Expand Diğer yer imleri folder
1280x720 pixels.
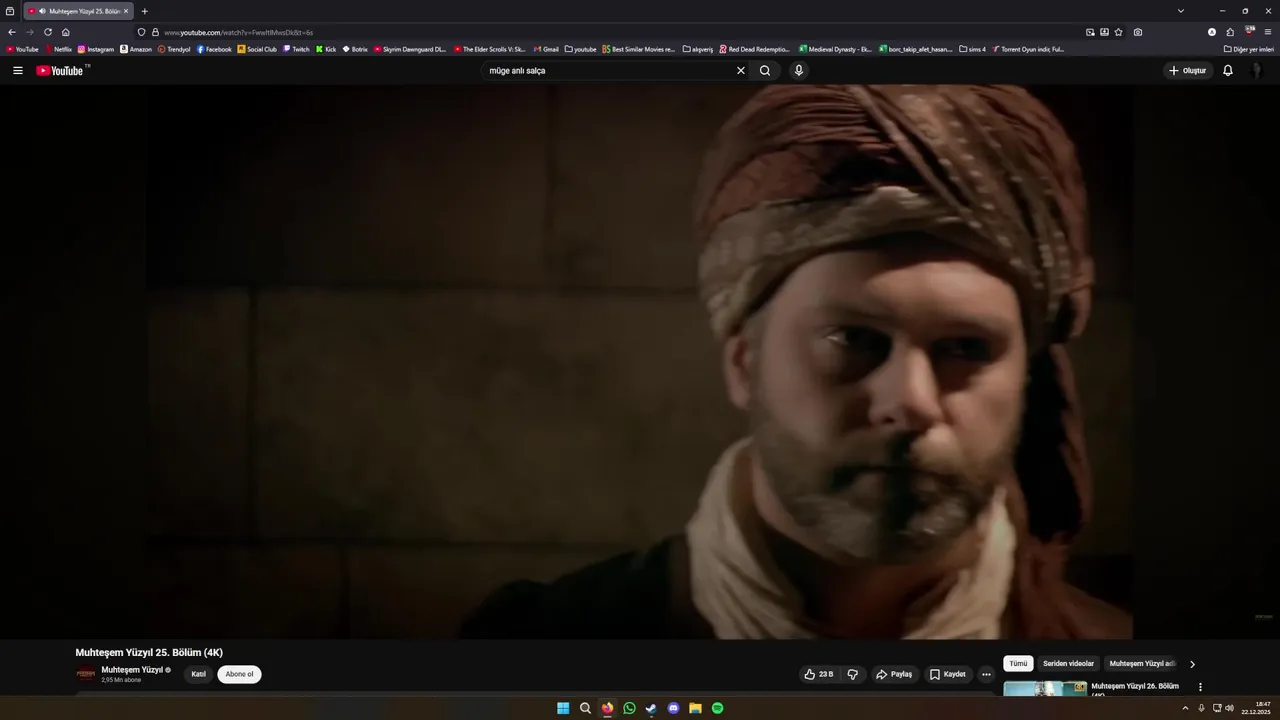[x=1249, y=49]
